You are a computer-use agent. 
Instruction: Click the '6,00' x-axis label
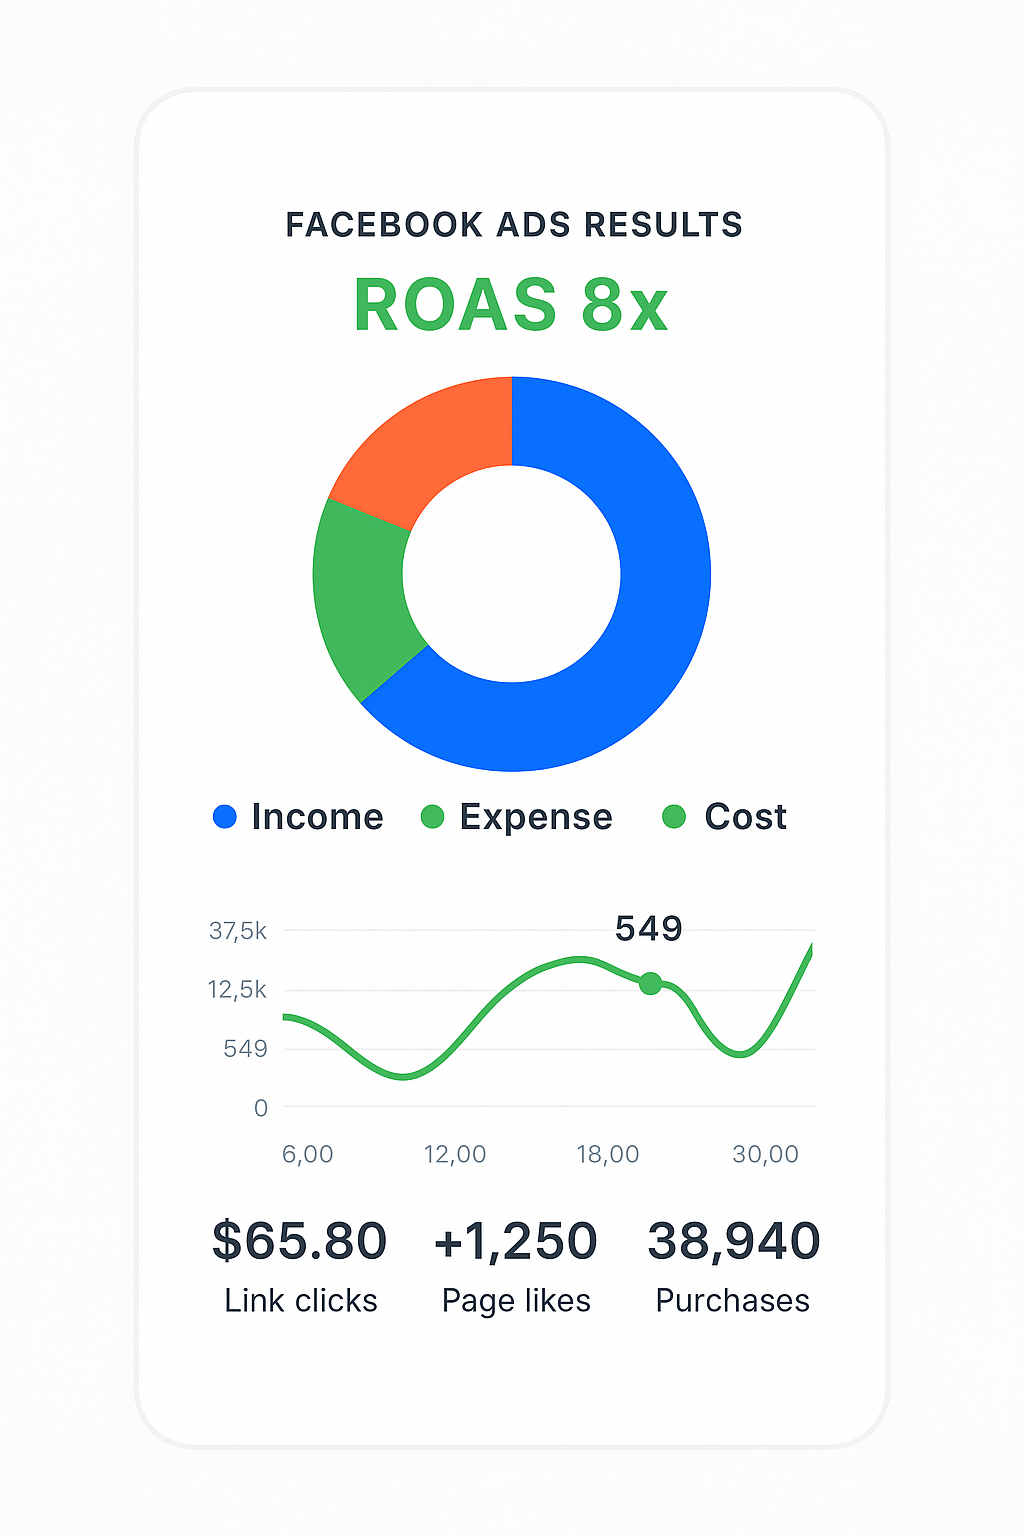(308, 1154)
